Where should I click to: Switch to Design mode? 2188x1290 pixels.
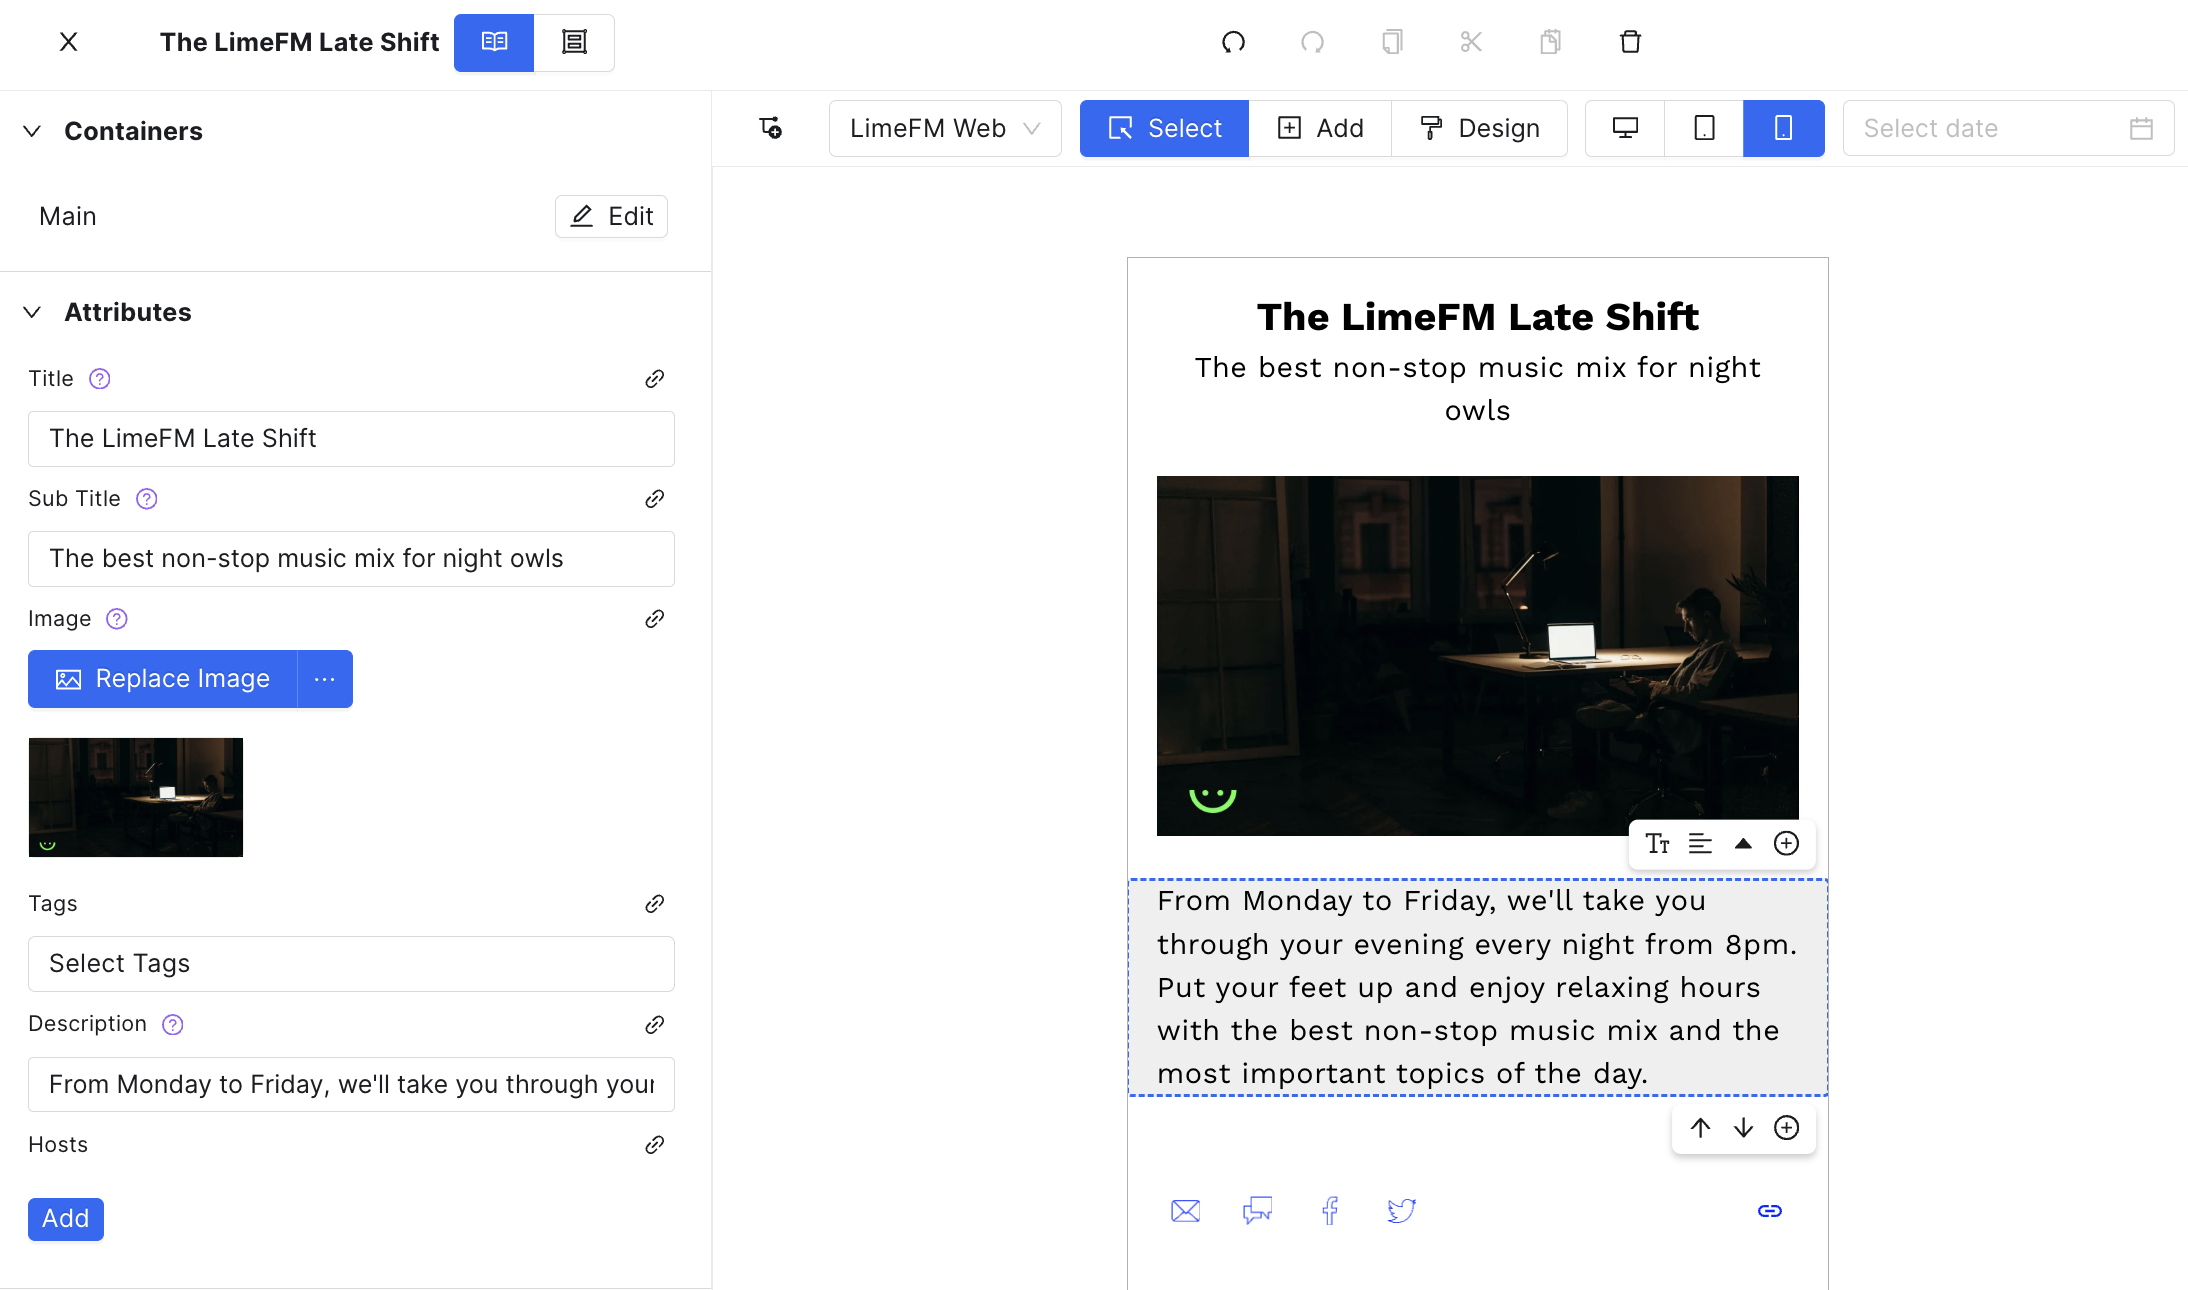(x=1479, y=128)
